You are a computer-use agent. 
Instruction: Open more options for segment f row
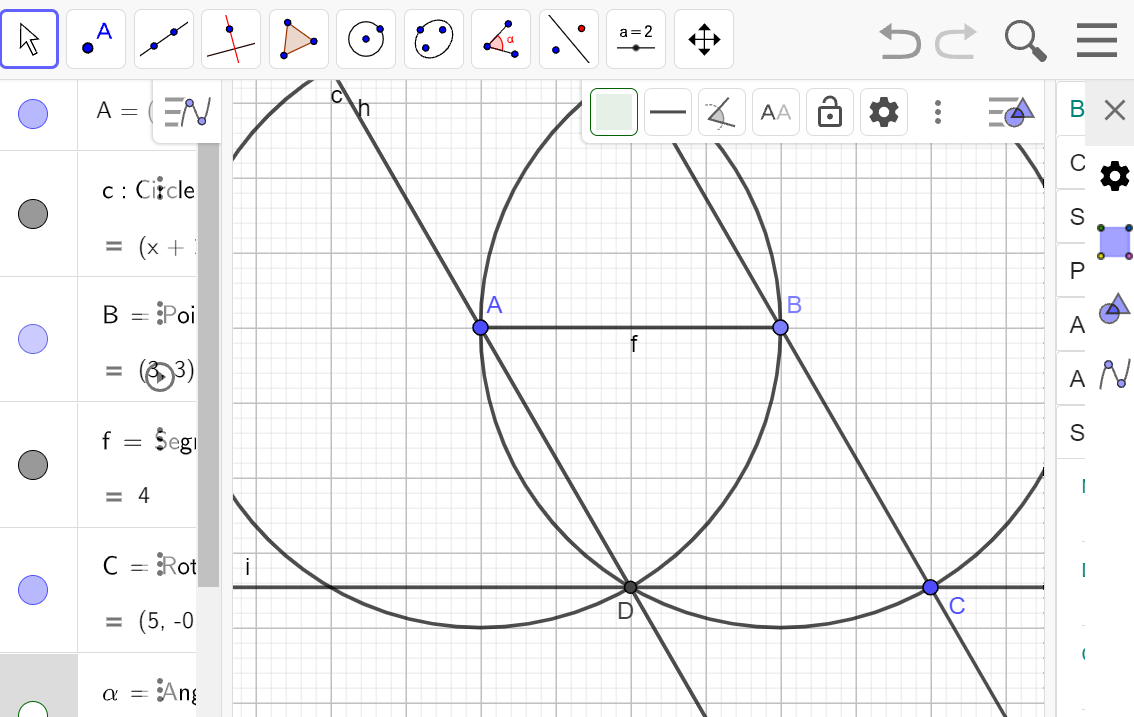click(160, 439)
